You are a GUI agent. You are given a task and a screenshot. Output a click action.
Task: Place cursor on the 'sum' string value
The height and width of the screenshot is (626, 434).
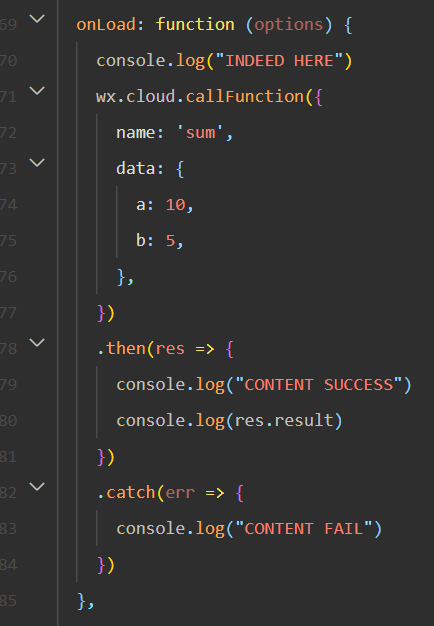(200, 133)
